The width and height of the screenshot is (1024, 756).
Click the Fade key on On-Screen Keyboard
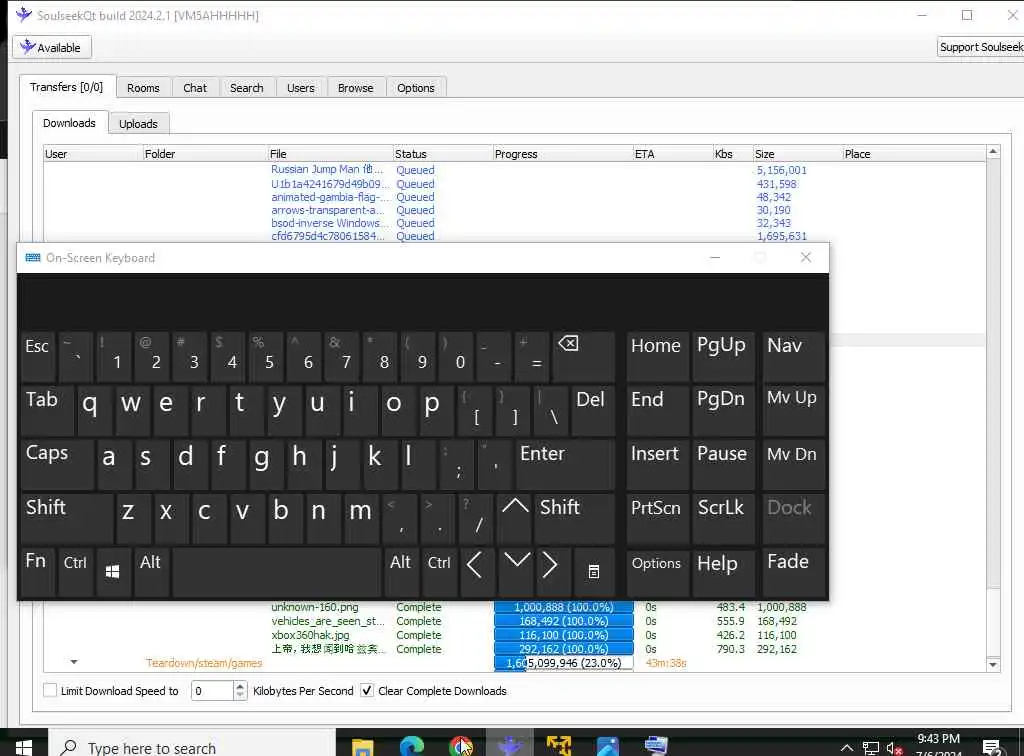pyautogui.click(x=793, y=572)
